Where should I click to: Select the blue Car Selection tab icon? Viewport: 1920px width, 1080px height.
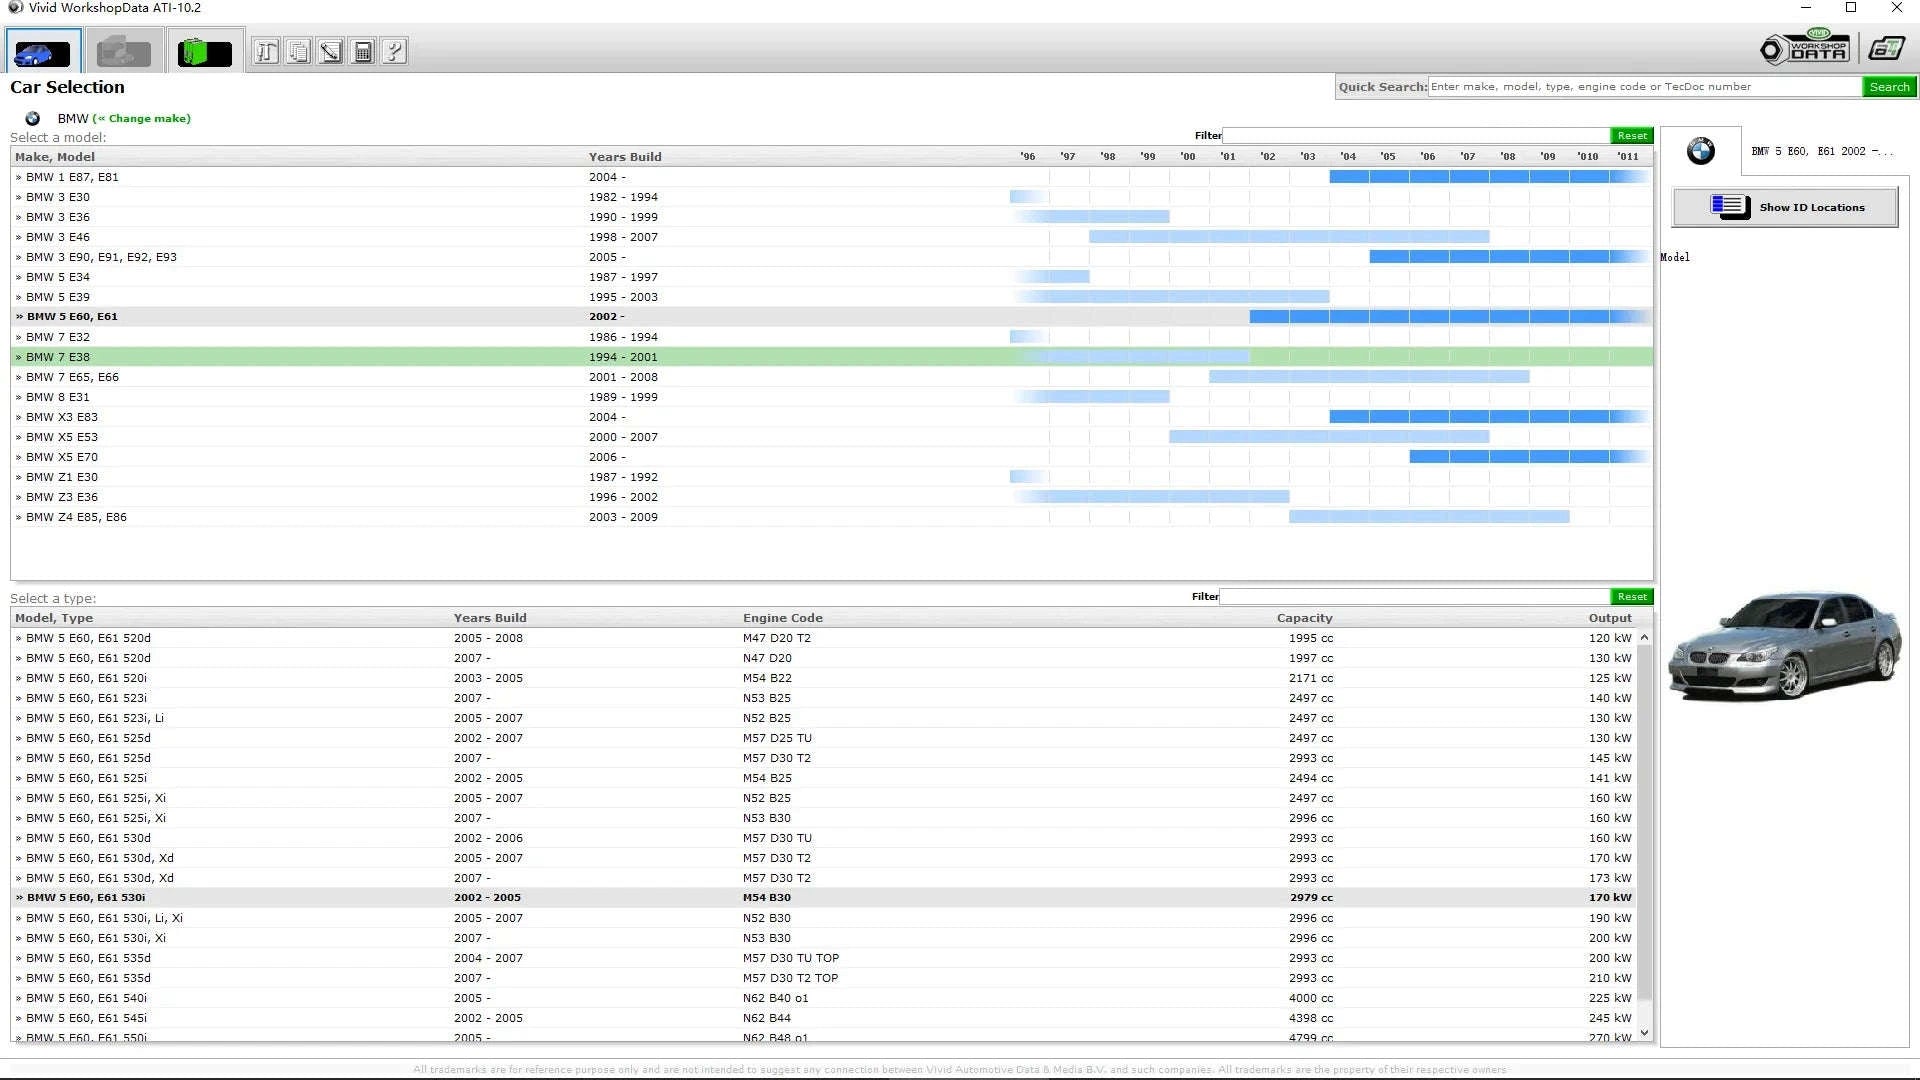(x=42, y=50)
